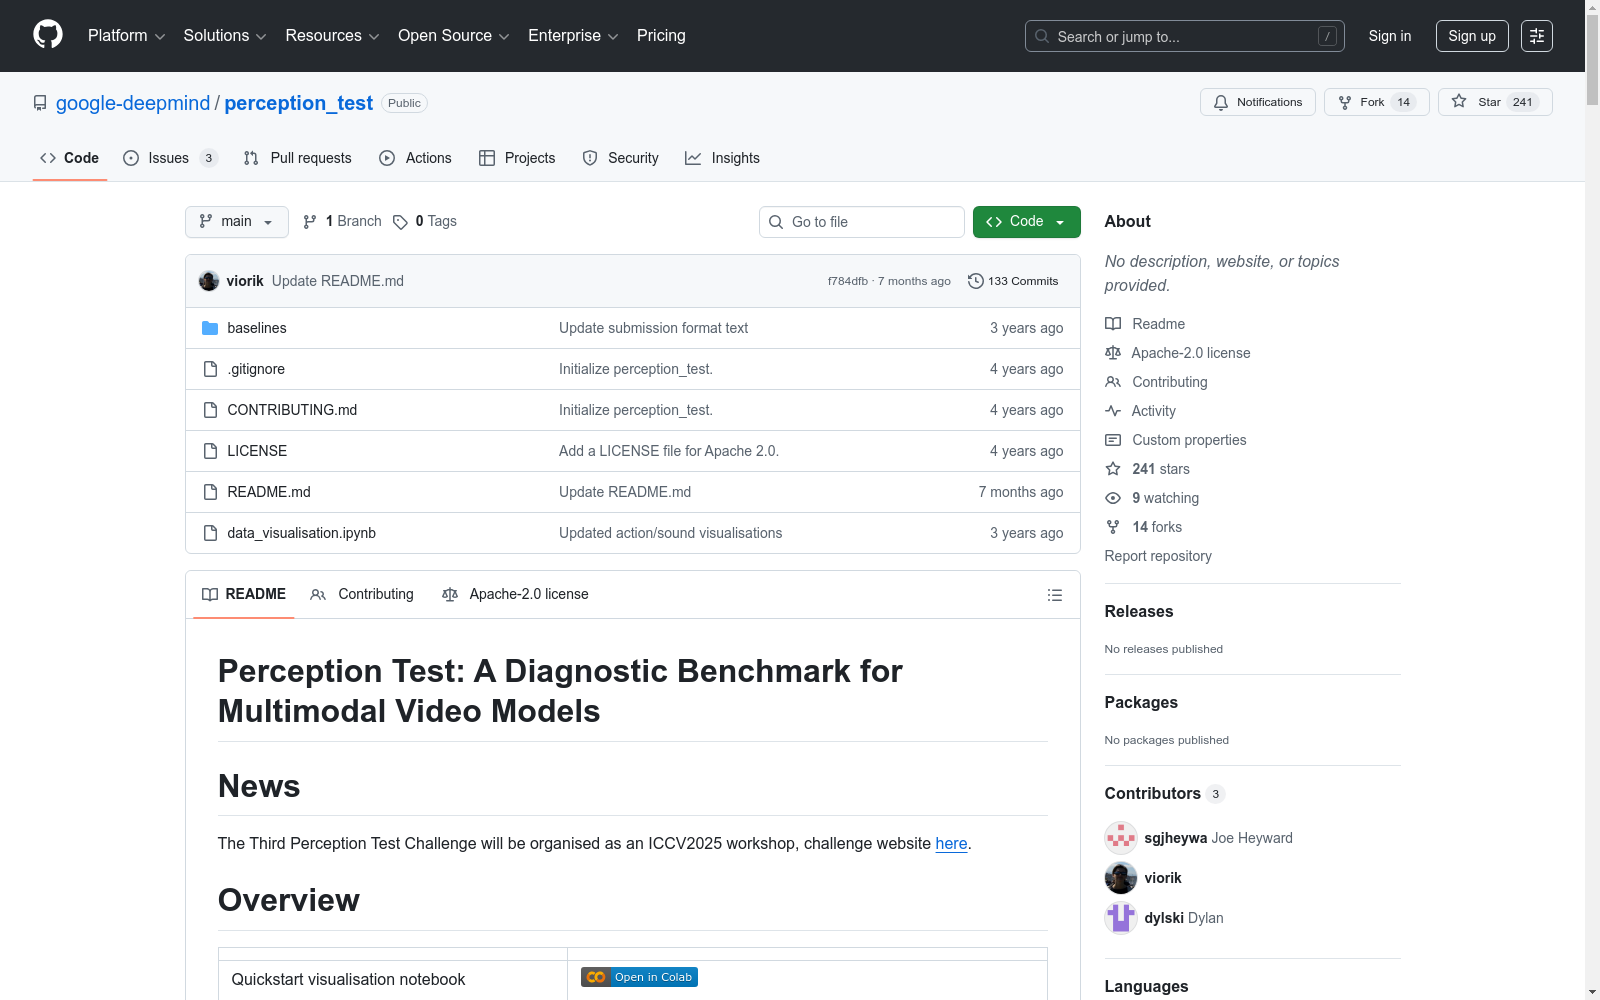Viewport: 1600px width, 1000px height.
Task: Click the eye icon beside 9 watching
Action: coord(1113,498)
